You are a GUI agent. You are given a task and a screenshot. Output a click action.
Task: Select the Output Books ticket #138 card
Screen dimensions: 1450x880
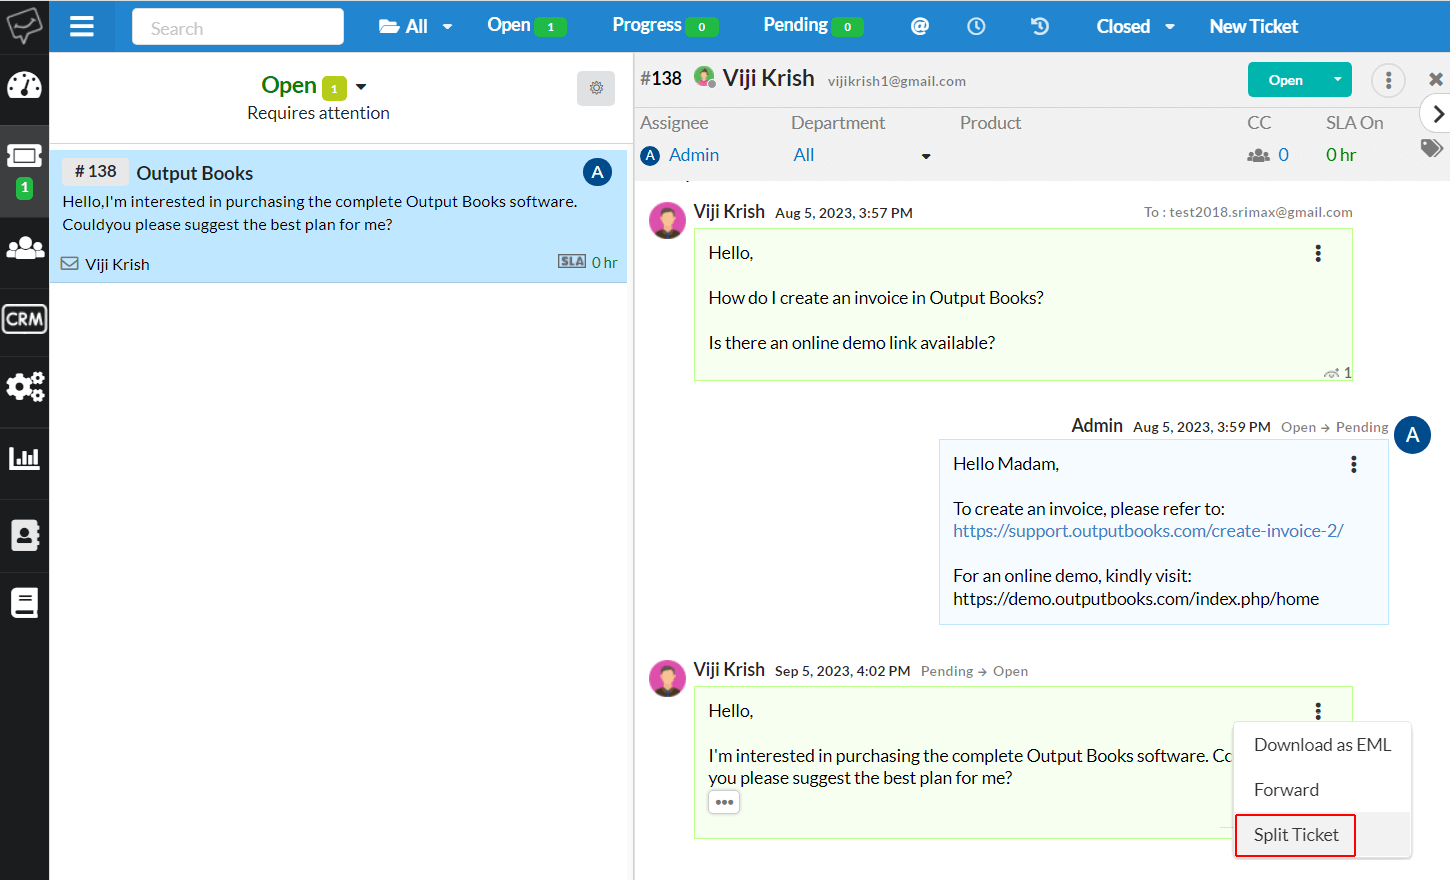(338, 216)
